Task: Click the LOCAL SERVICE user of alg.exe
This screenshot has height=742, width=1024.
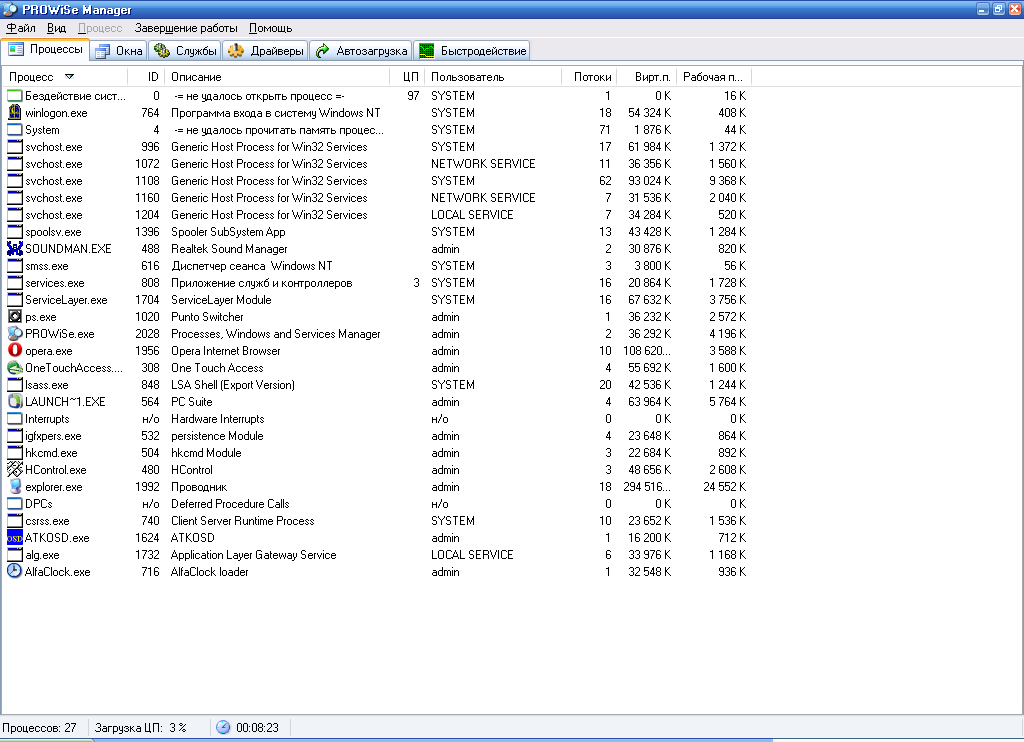Action: pos(472,555)
